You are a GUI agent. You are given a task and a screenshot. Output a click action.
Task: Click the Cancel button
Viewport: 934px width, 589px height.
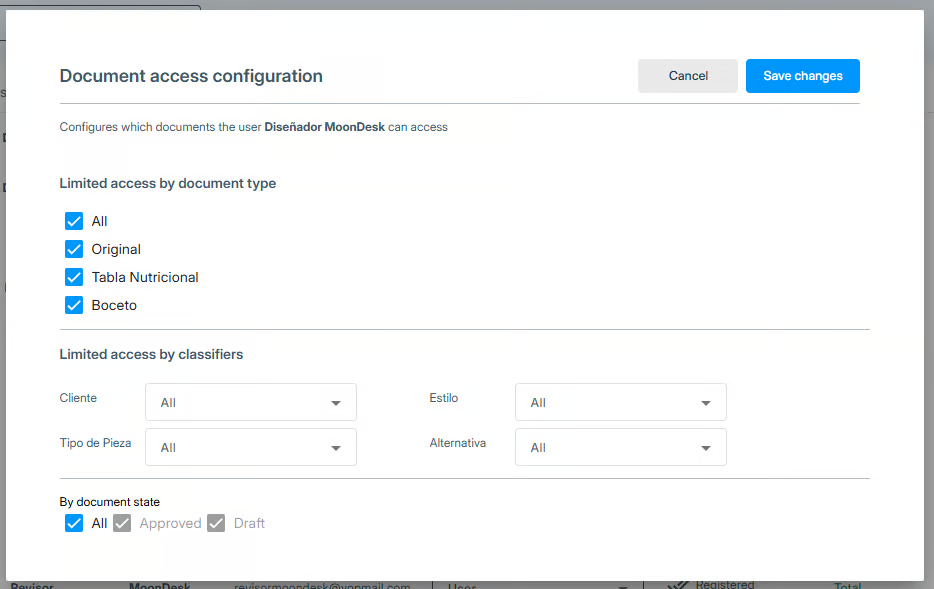click(x=687, y=76)
